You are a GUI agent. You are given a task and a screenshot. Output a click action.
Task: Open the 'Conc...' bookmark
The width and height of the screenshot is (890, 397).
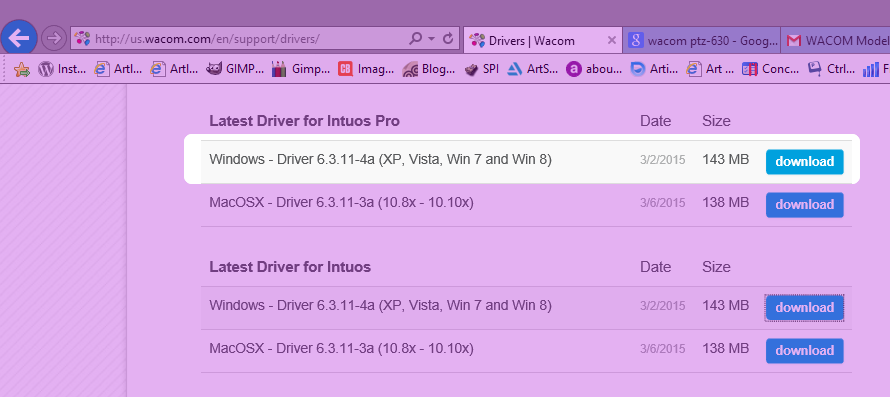point(771,69)
